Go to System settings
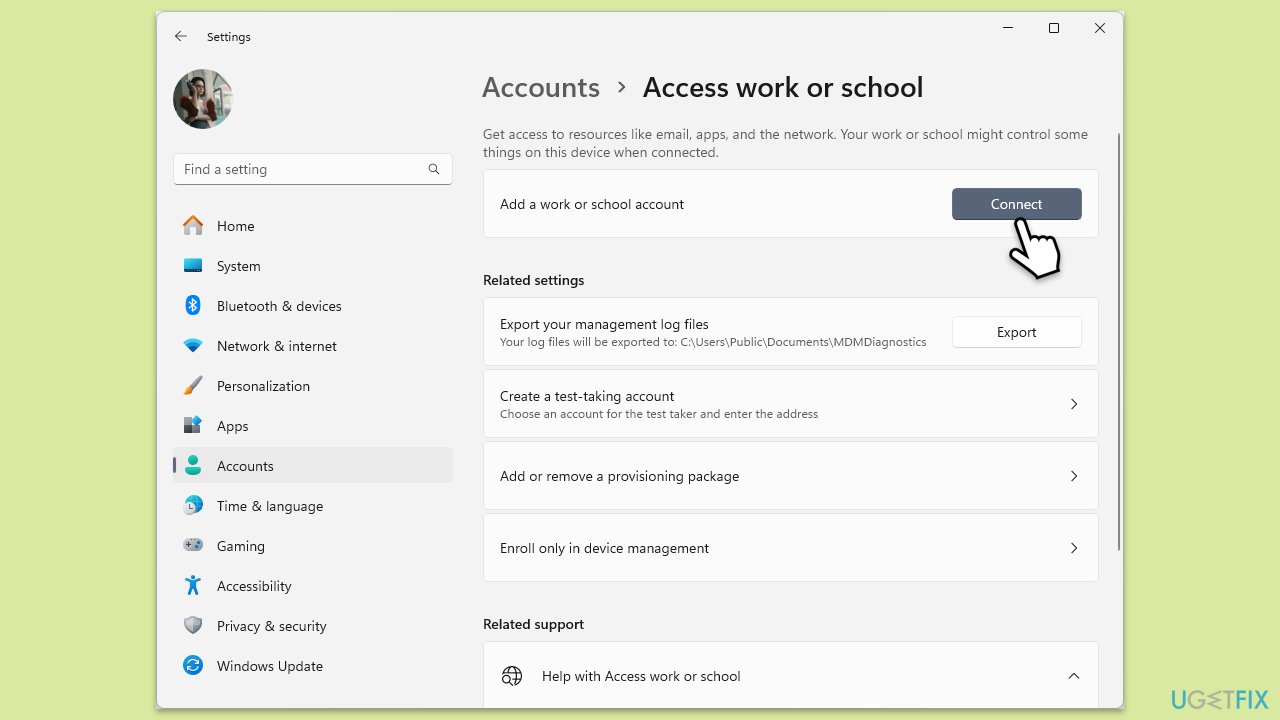The image size is (1280, 720). pos(313,266)
